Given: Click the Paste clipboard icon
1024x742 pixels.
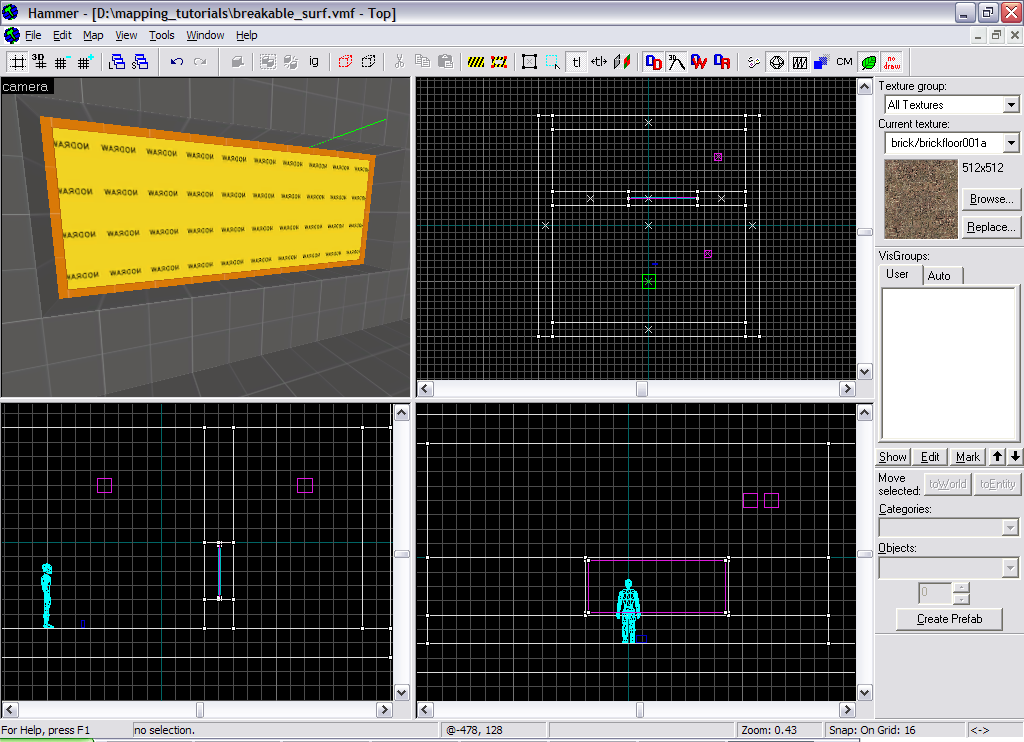Looking at the screenshot, I should click(x=445, y=62).
